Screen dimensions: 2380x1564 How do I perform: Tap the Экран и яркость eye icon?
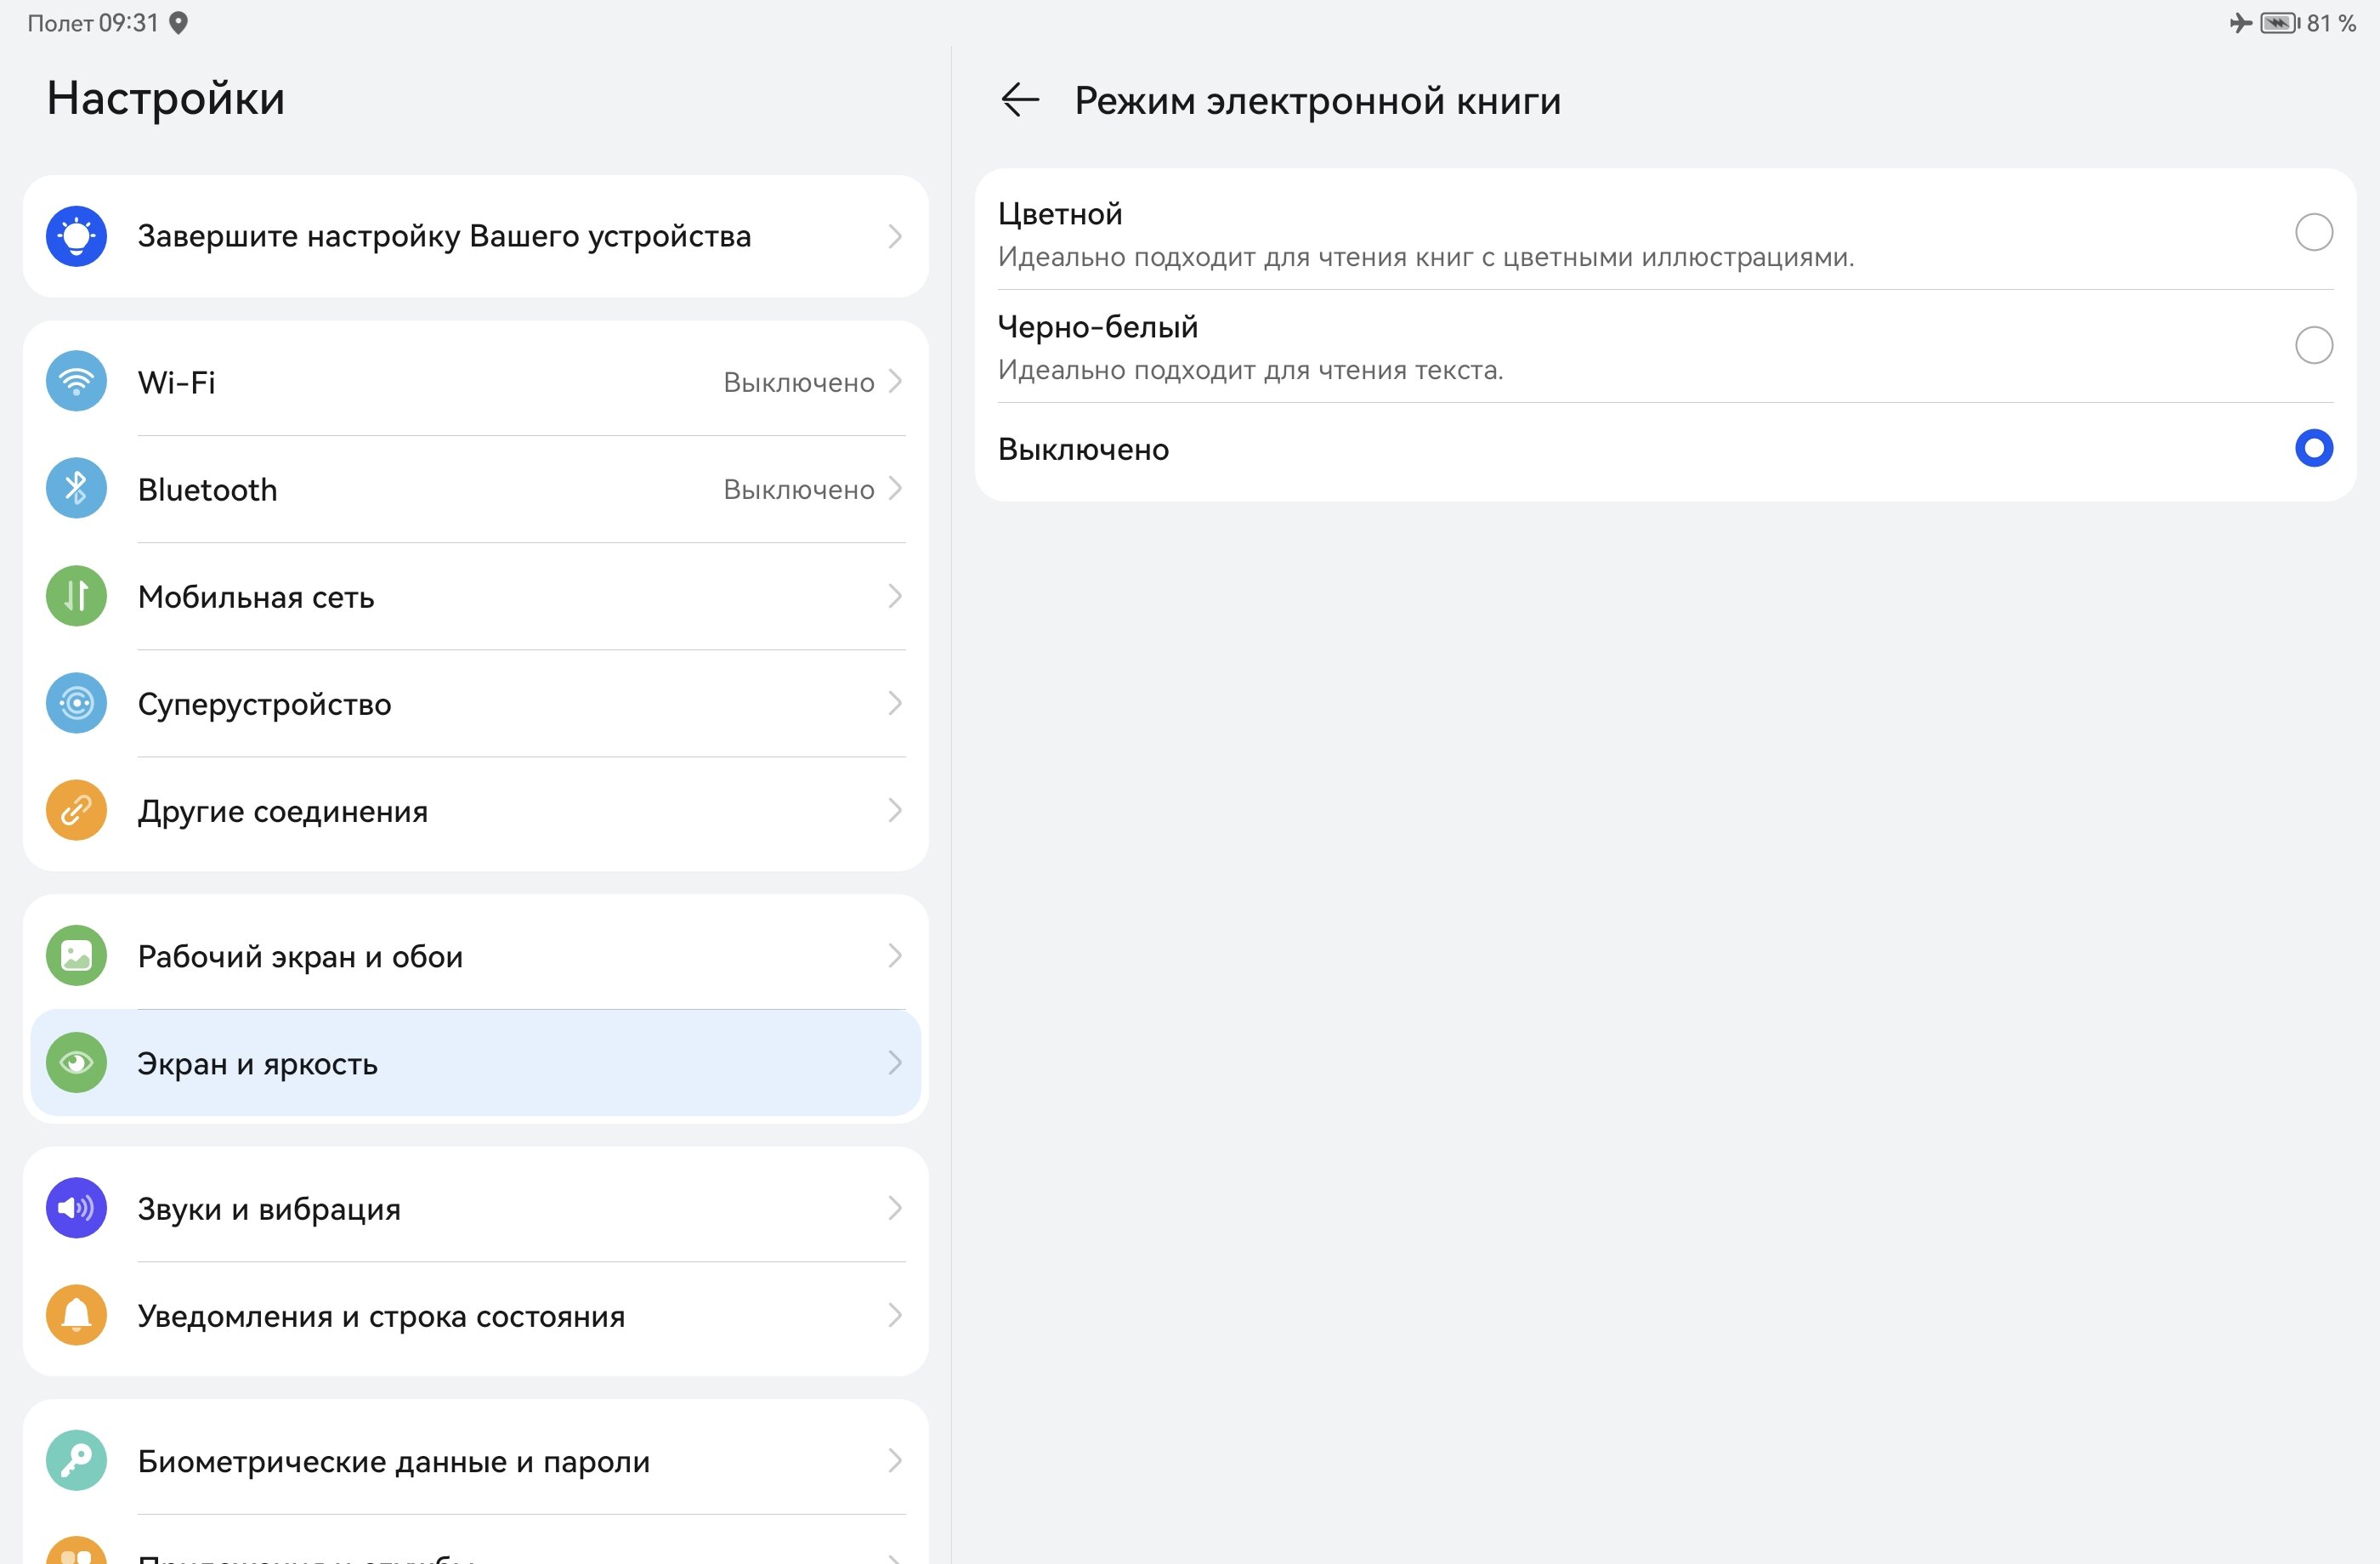point(76,1062)
